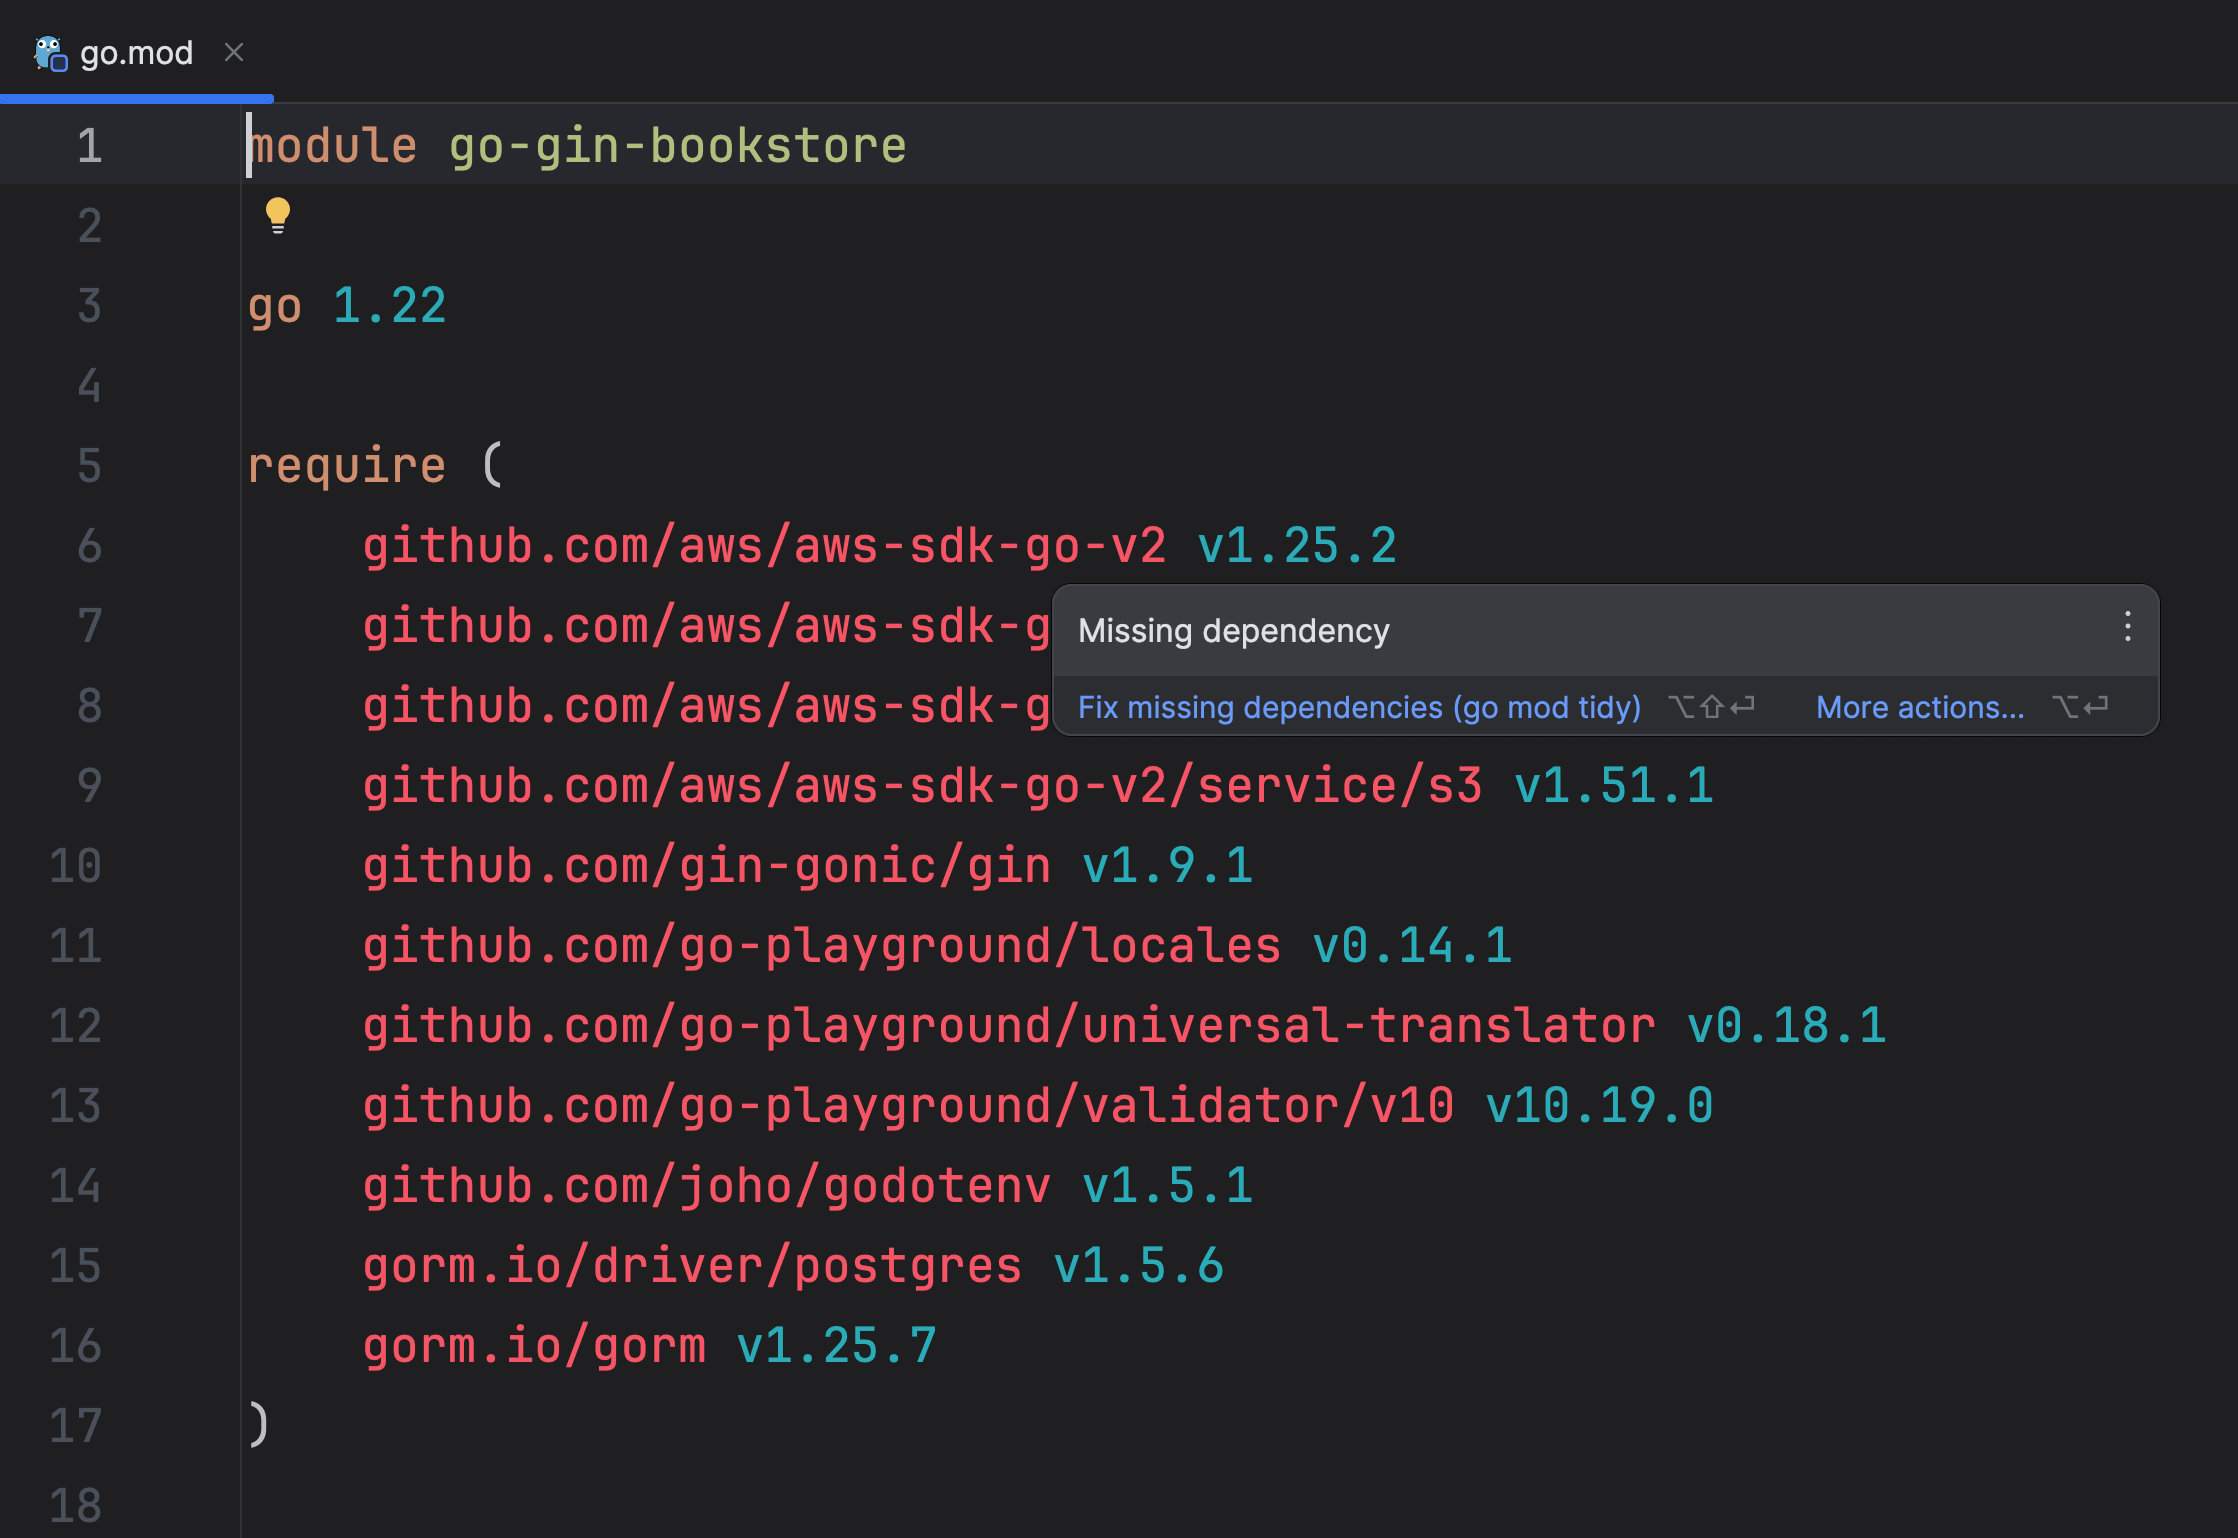This screenshot has height=1538, width=2238.
Task: Open the kebab menu on the Missing dependency popup
Action: (2126, 628)
